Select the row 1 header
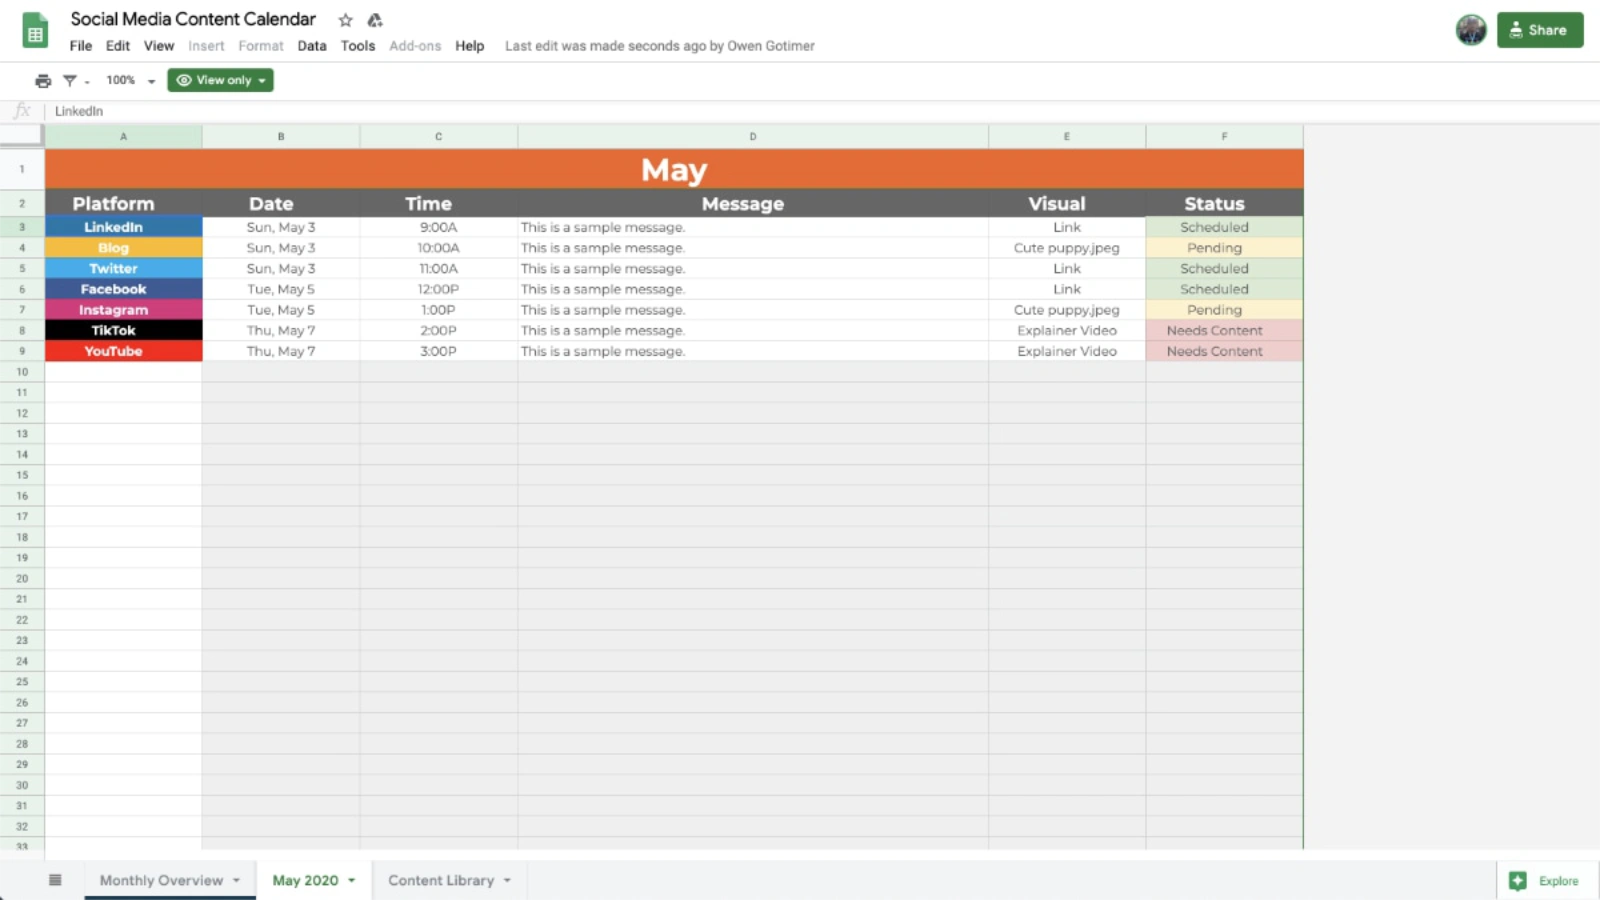 pos(22,169)
